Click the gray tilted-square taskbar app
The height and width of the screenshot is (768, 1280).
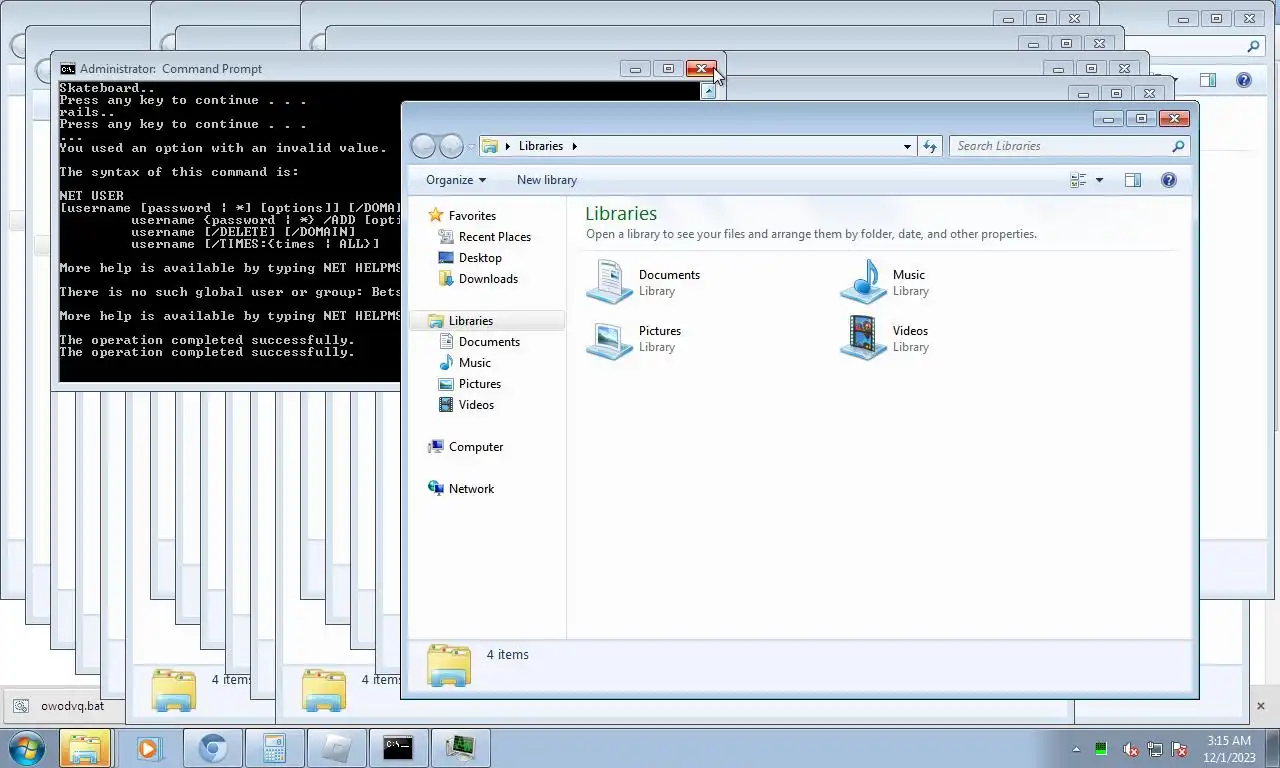(x=335, y=748)
